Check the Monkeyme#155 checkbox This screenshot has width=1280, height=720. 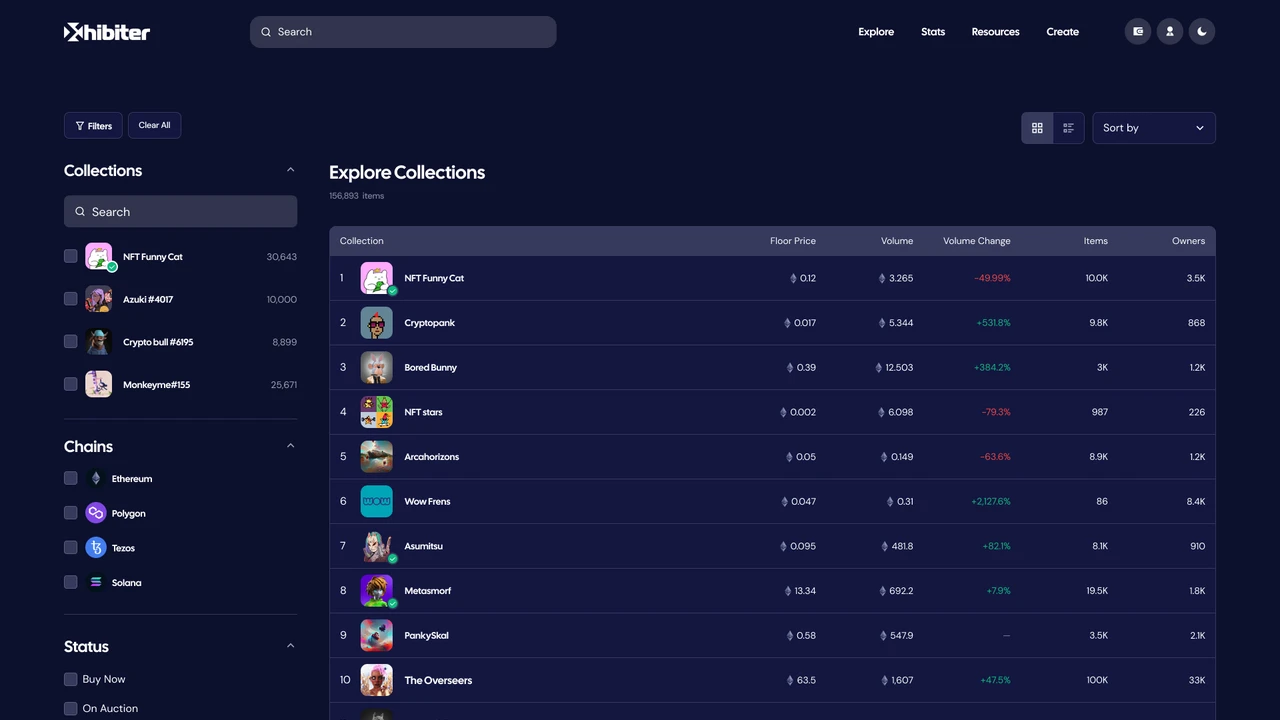(x=71, y=384)
